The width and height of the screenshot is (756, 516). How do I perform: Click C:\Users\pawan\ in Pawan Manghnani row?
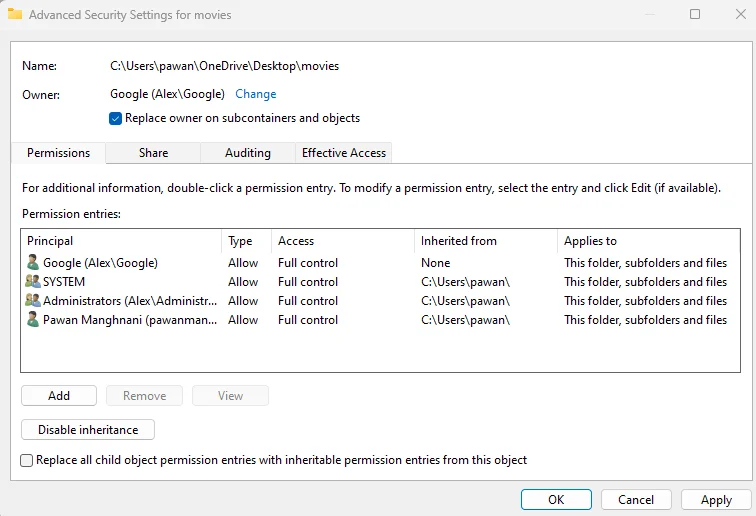click(465, 320)
